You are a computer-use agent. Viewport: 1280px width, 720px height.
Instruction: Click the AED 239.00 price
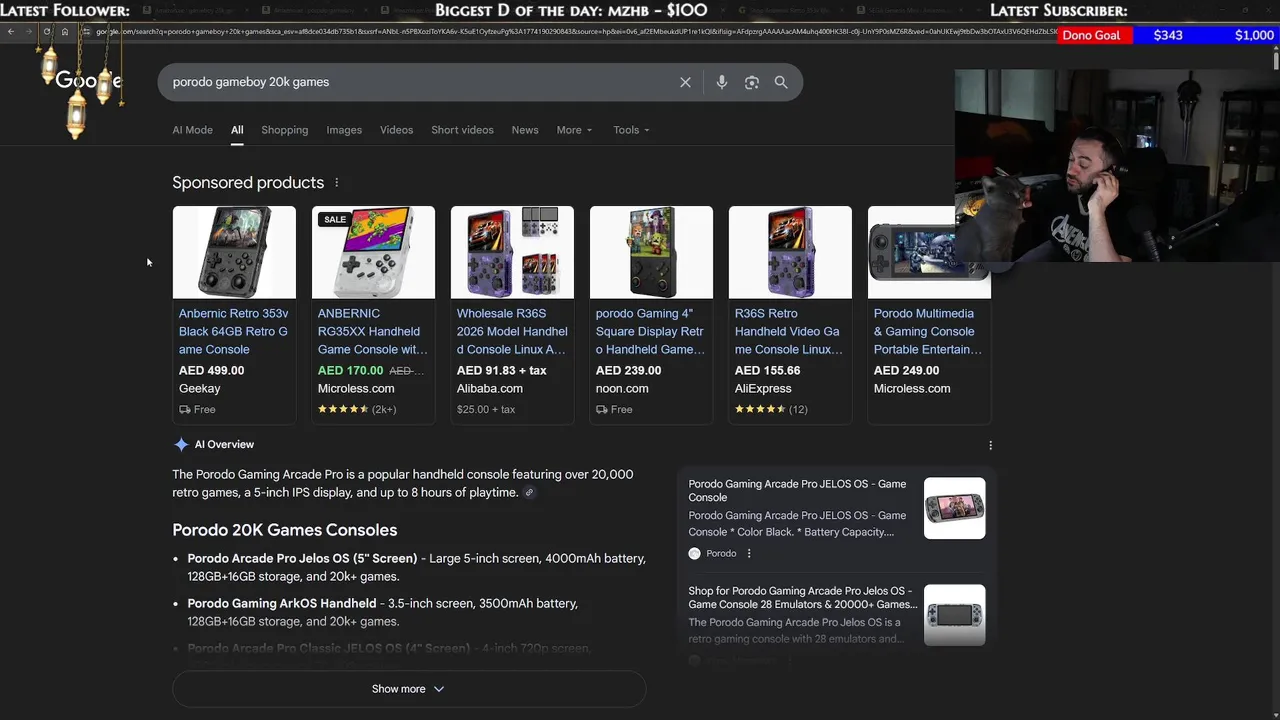point(628,370)
